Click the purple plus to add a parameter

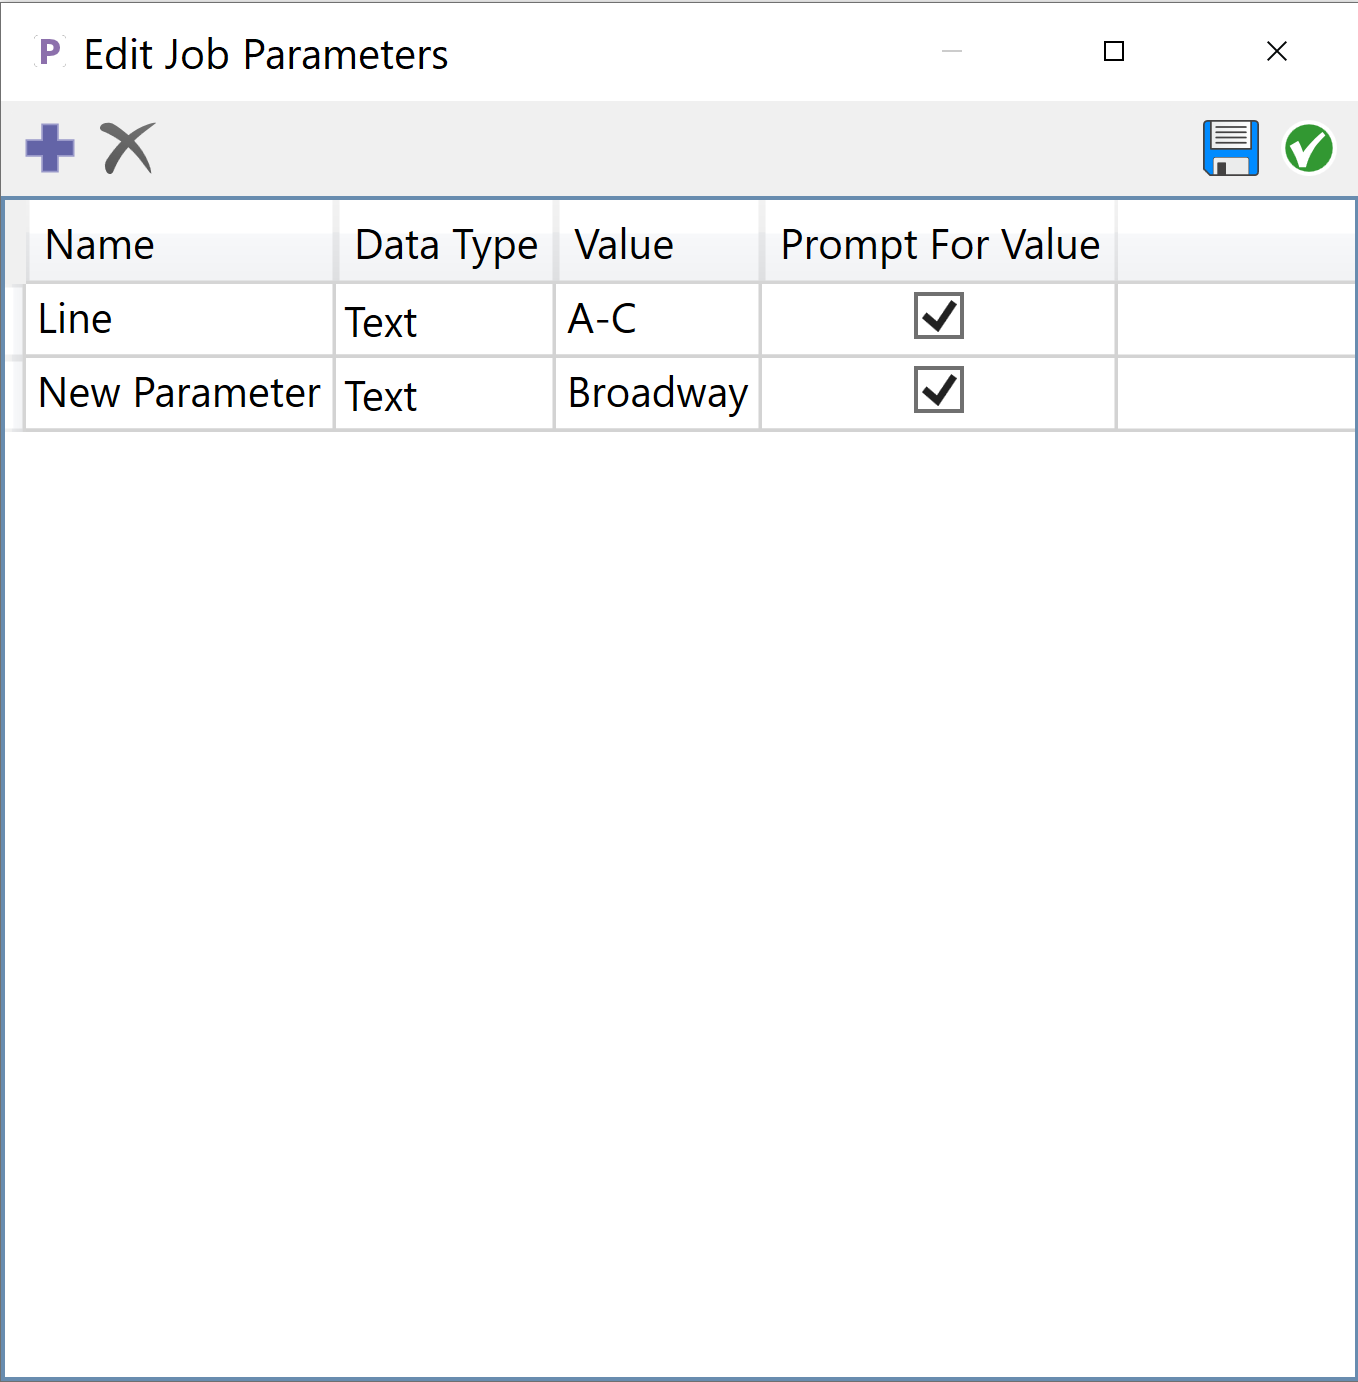[49, 147]
